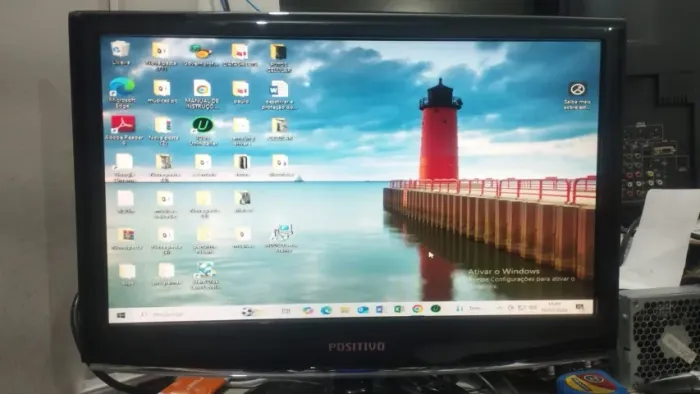
Task: Open the Adobe Reader 9 desktop shortcut
Action: point(123,129)
